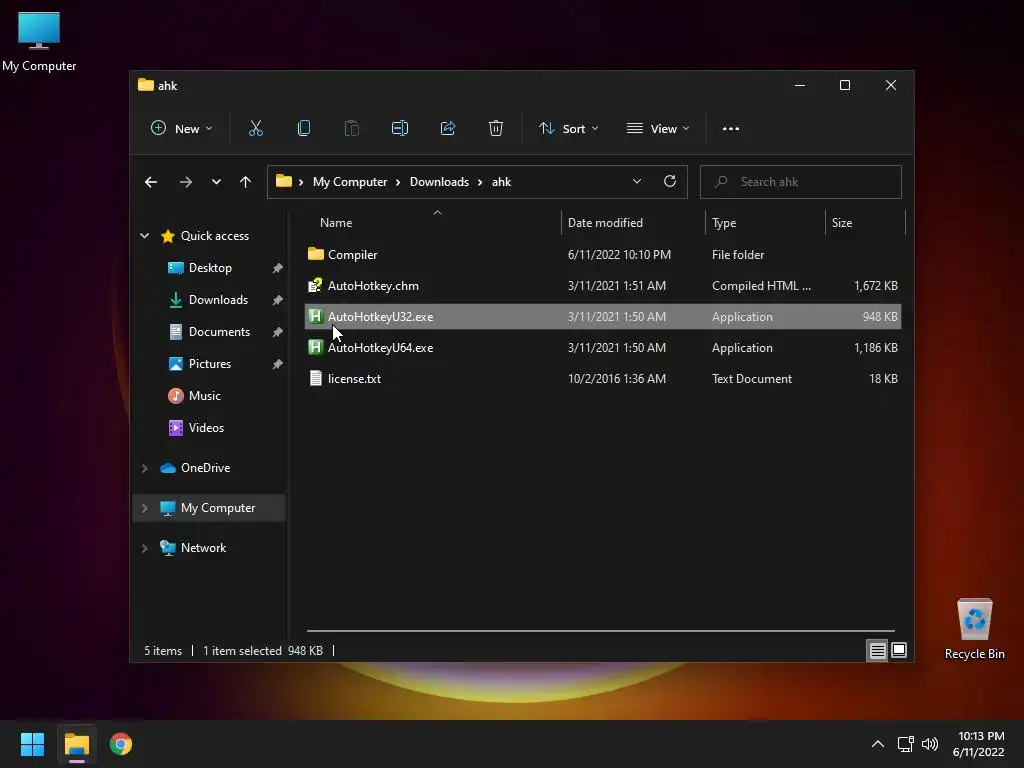The width and height of the screenshot is (1024, 768).
Task: Click the 1,186 KB size cell
Action: (875, 348)
